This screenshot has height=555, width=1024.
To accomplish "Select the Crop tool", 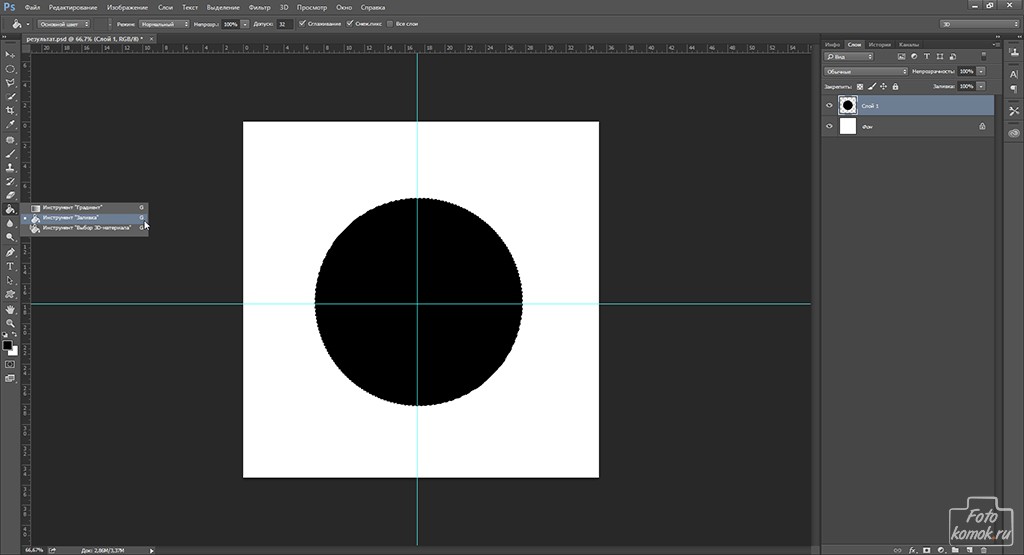I will 10,110.
